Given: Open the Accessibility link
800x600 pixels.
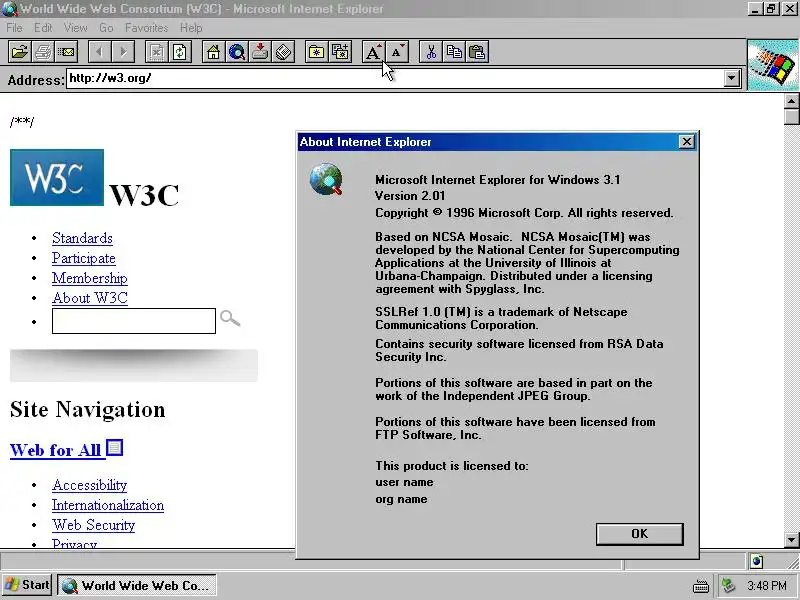Looking at the screenshot, I should tap(89, 485).
